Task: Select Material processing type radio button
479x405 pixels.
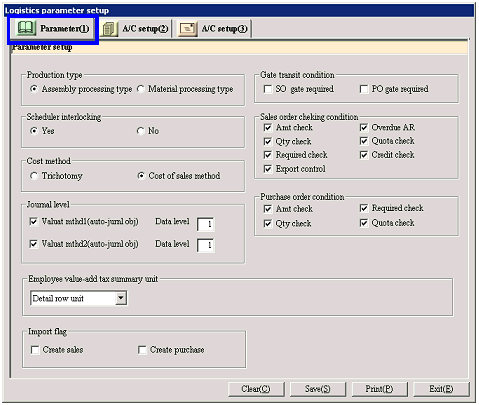Action: [x=141, y=89]
